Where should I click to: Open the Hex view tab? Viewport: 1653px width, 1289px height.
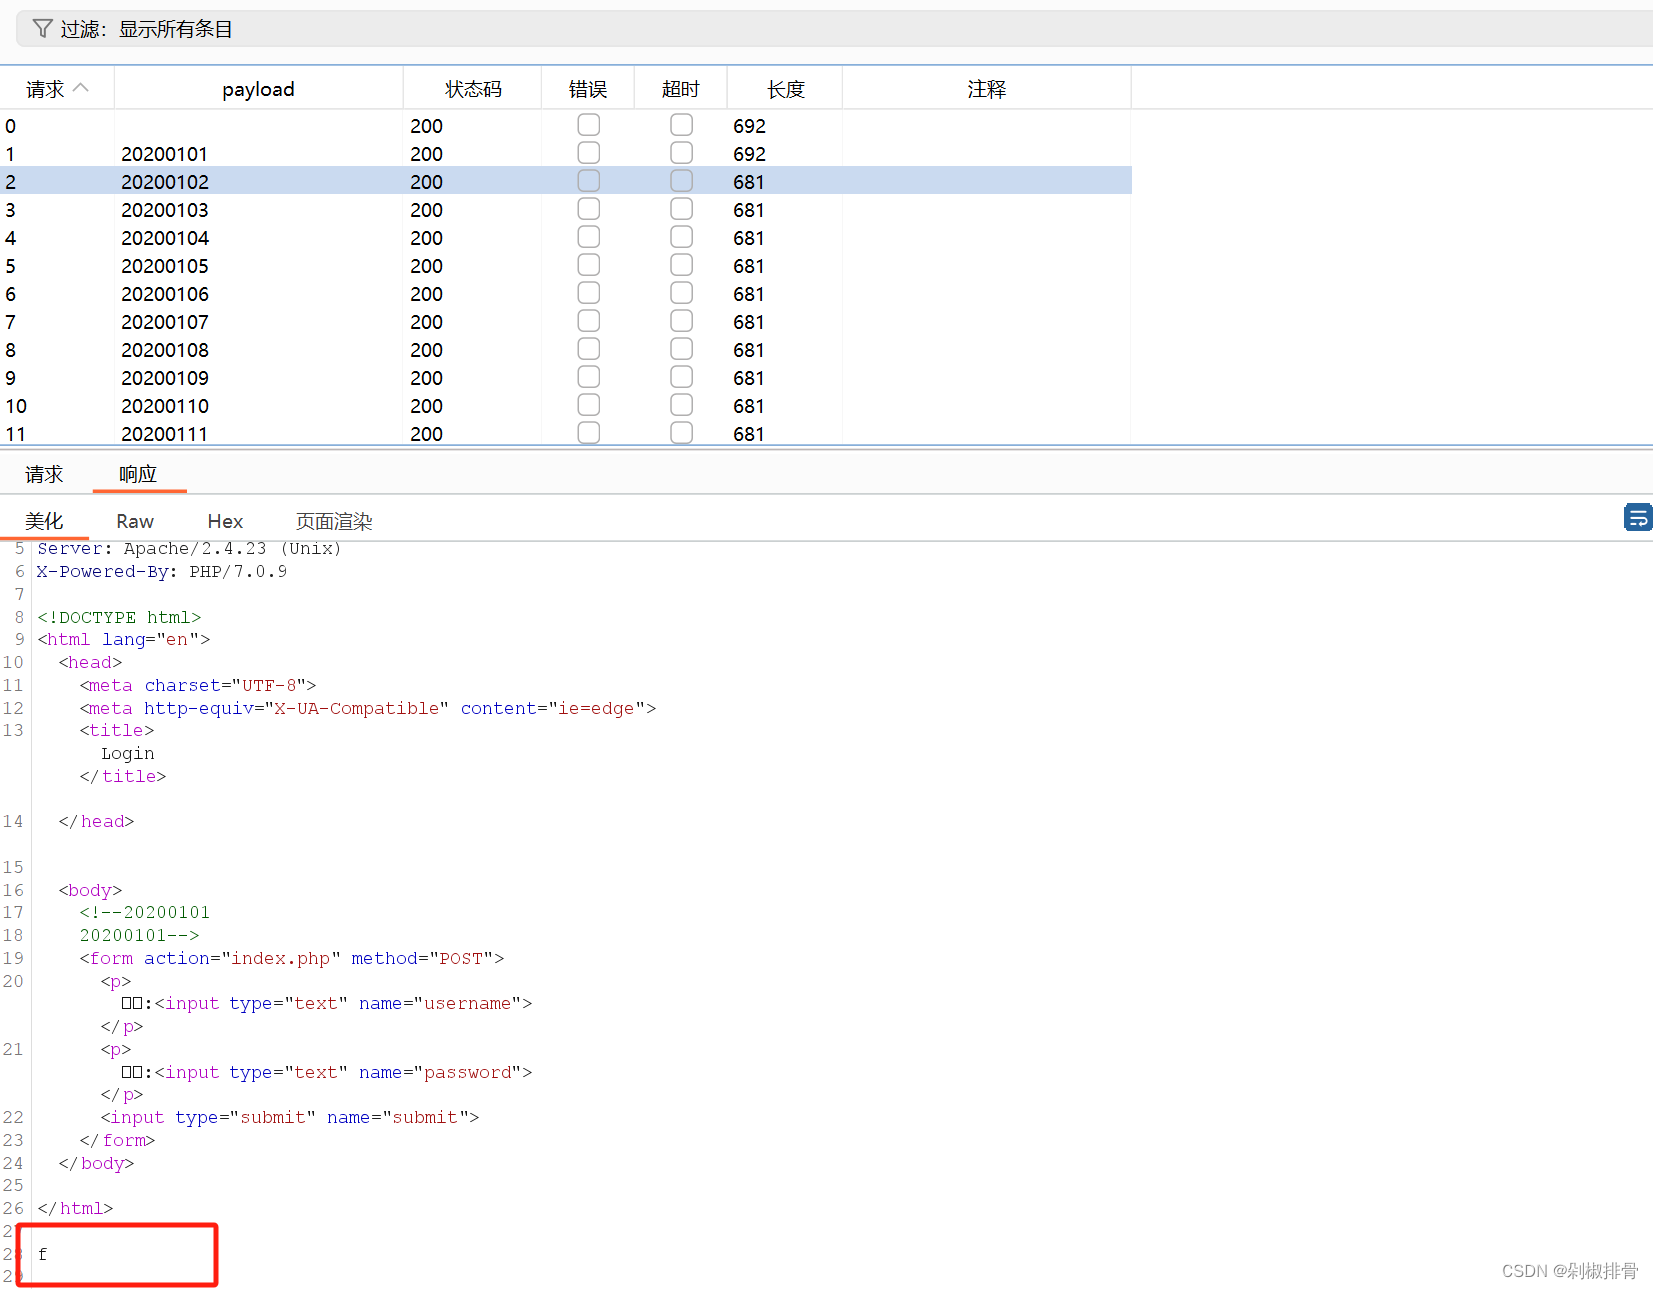pos(224,521)
